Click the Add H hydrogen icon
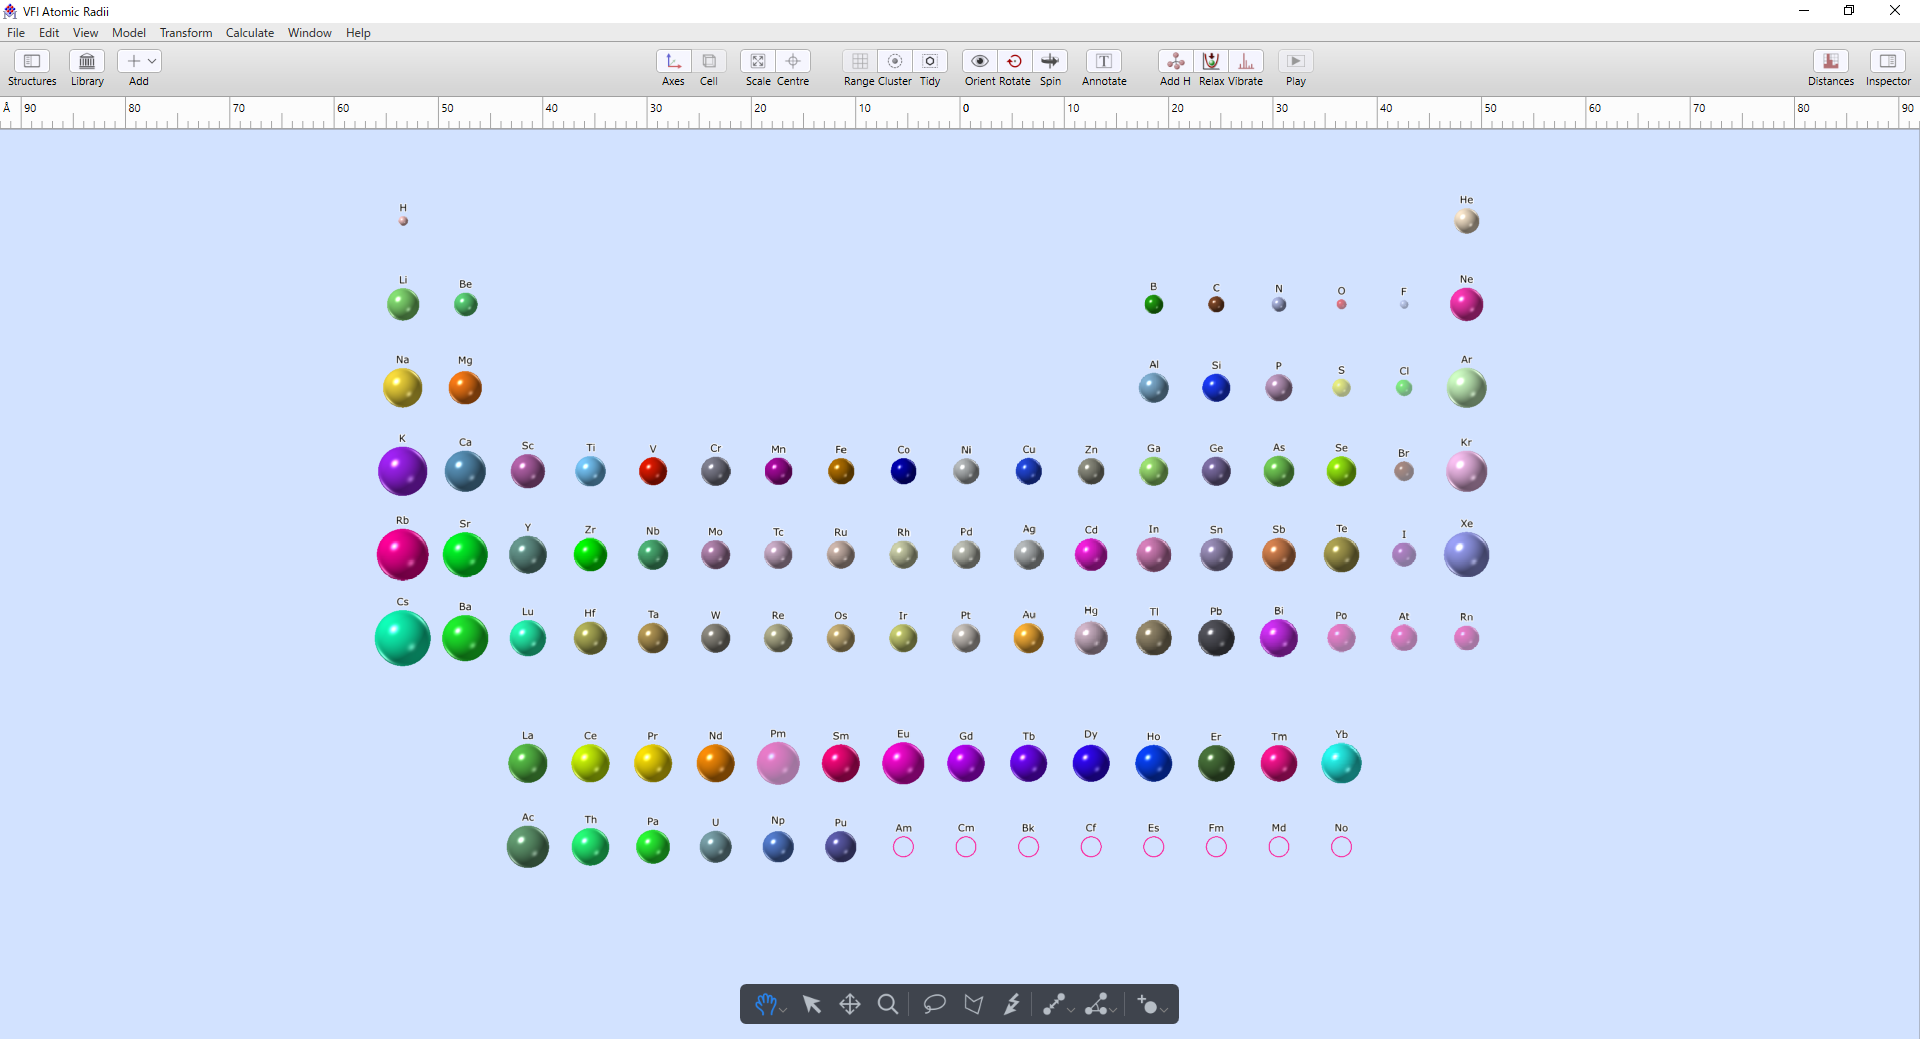This screenshot has width=1920, height=1039. tap(1175, 62)
